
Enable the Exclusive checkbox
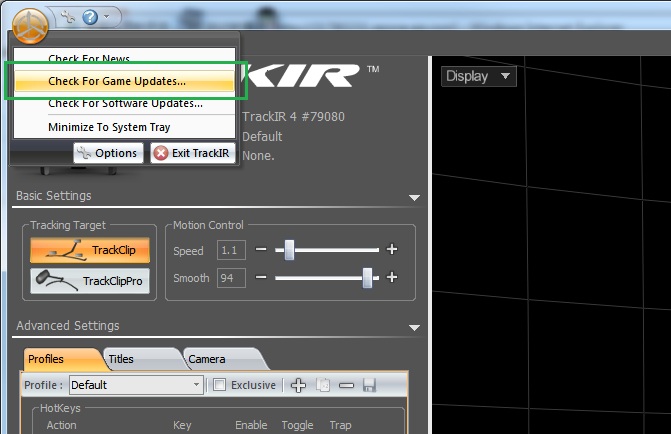[x=220, y=385]
